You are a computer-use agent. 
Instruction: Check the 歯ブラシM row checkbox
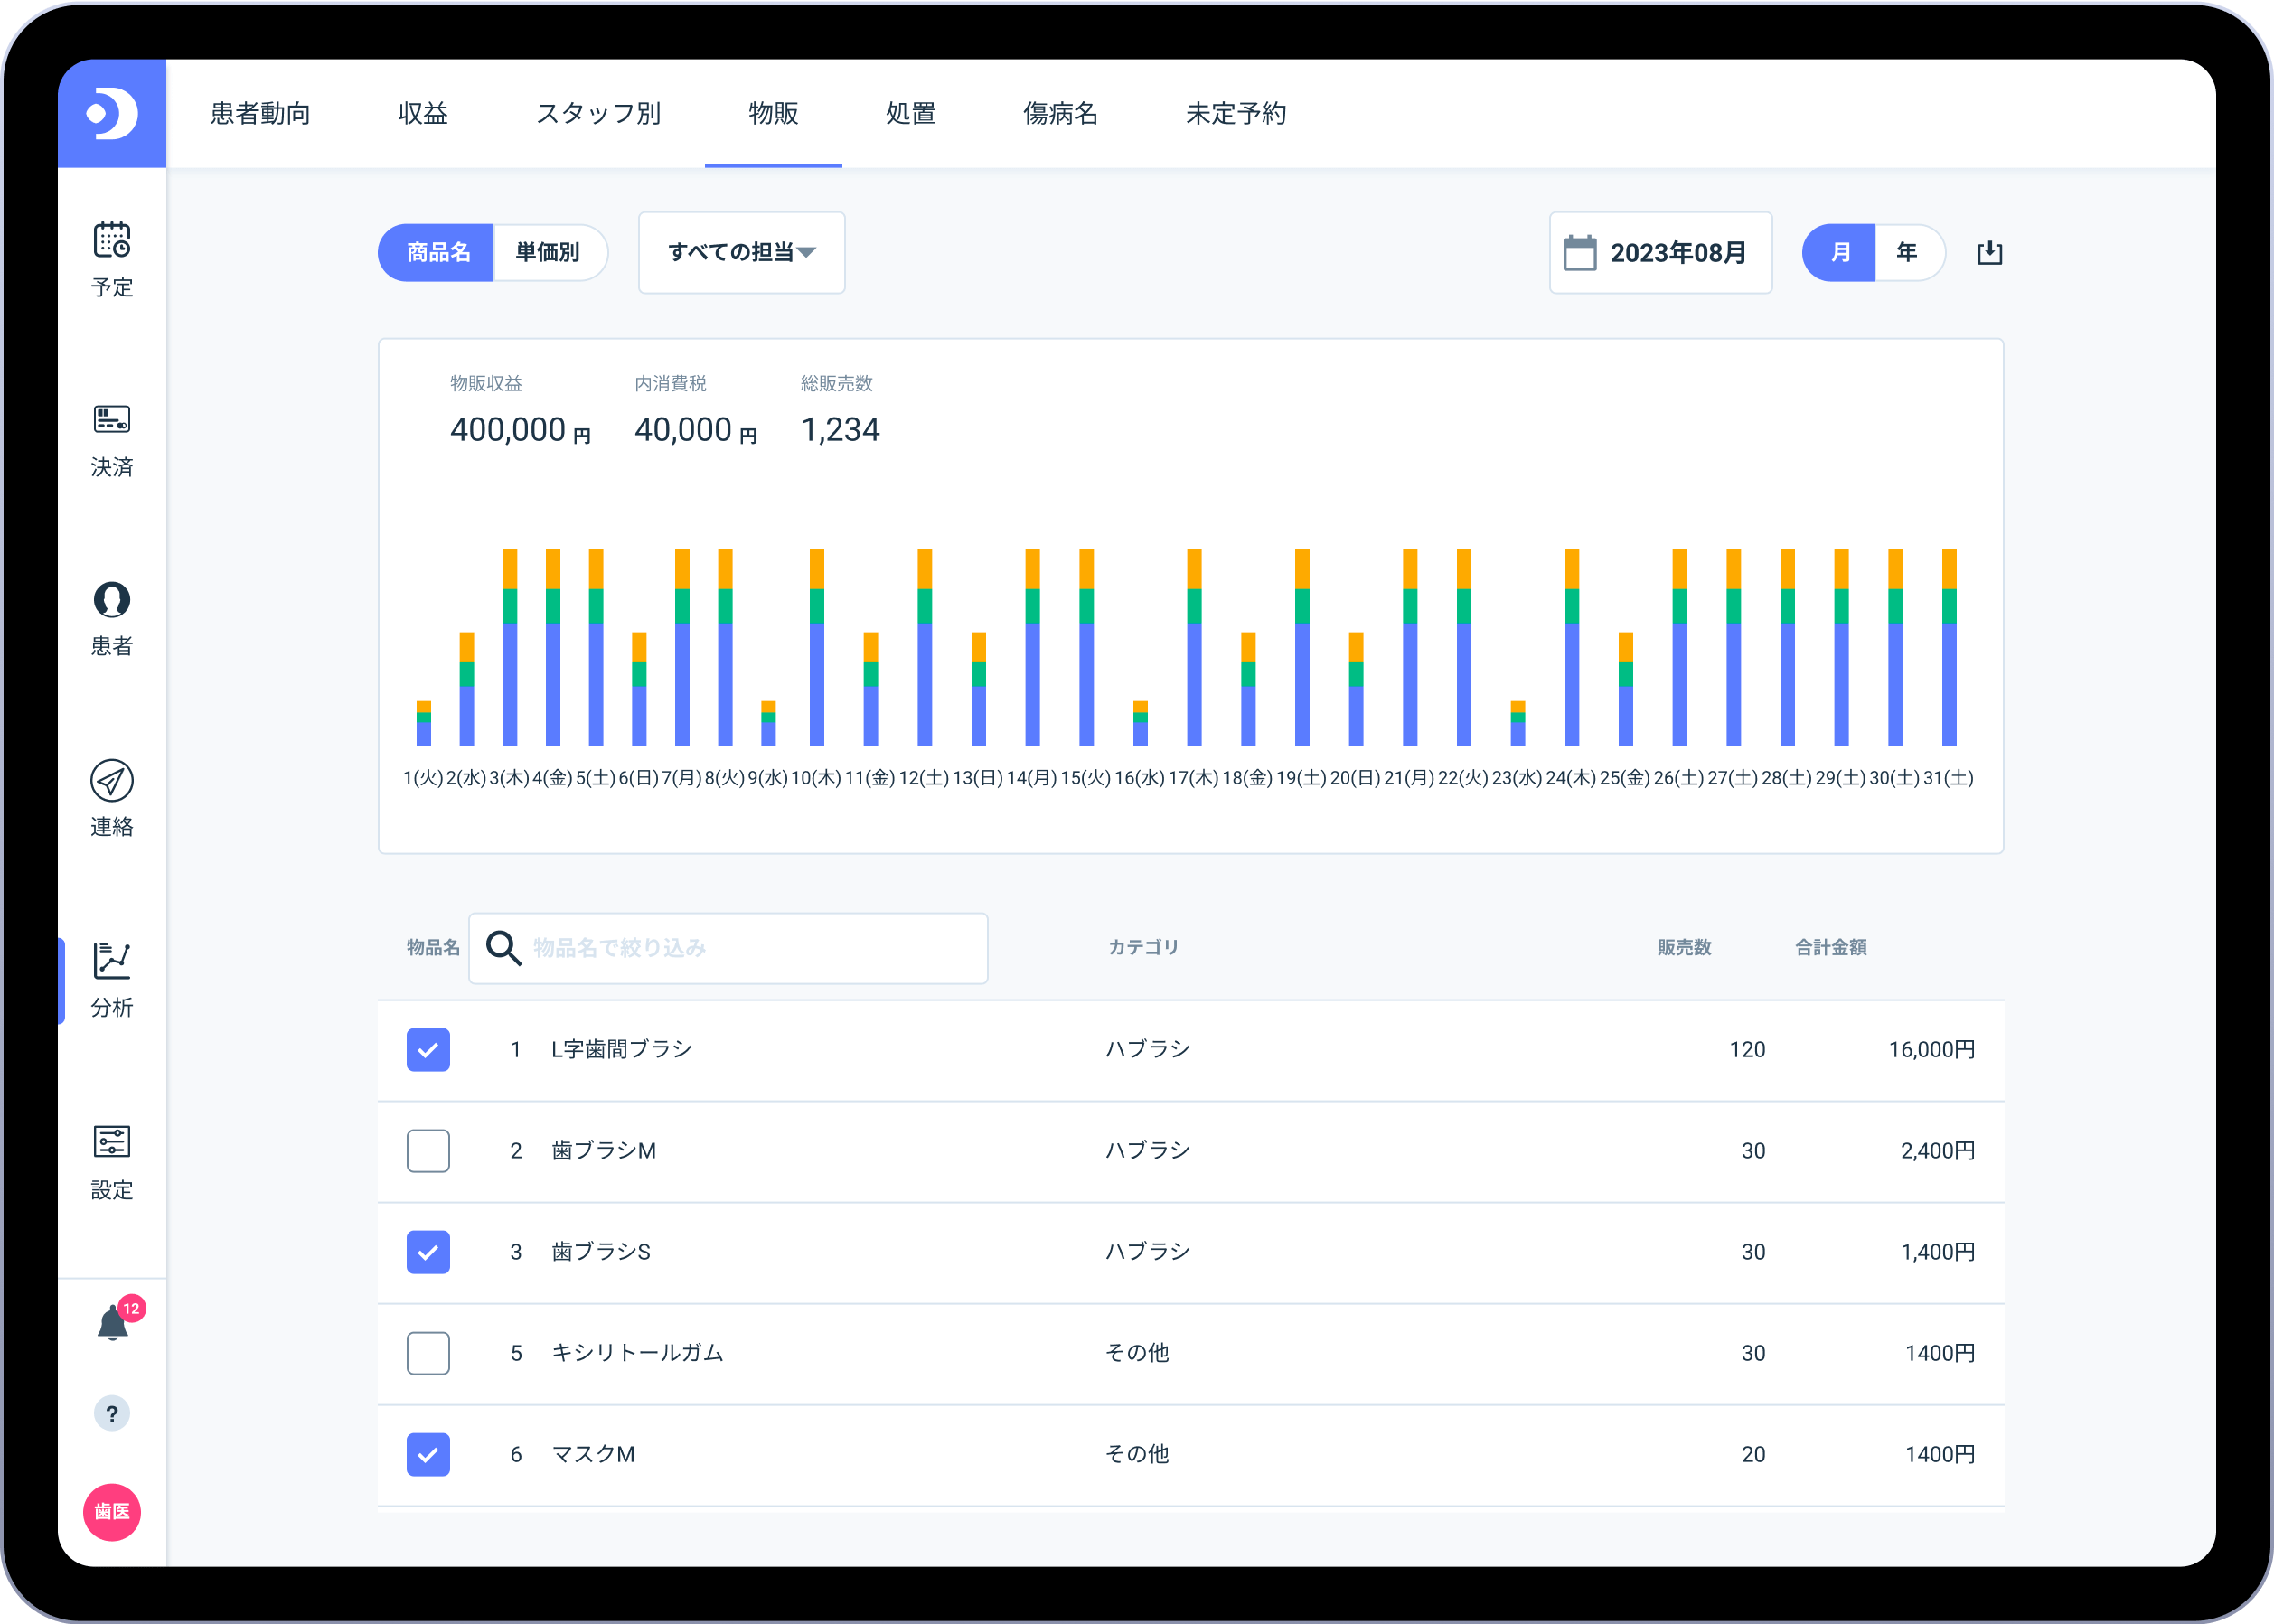[428, 1151]
